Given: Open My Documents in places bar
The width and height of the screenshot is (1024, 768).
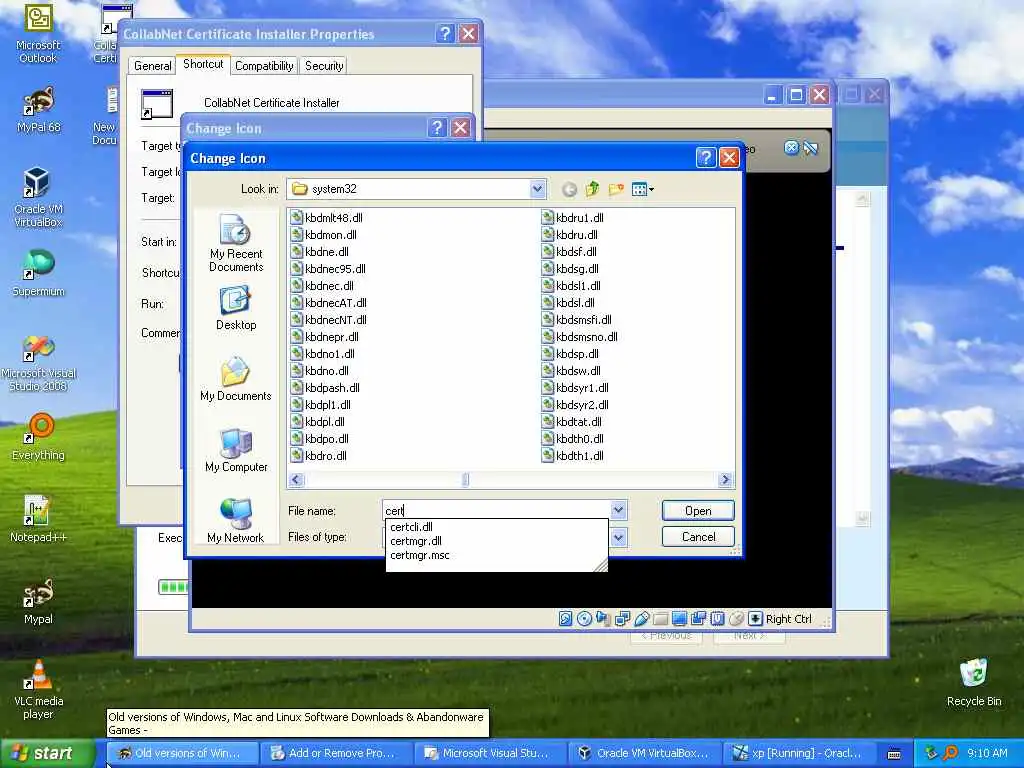Looking at the screenshot, I should click(x=236, y=379).
